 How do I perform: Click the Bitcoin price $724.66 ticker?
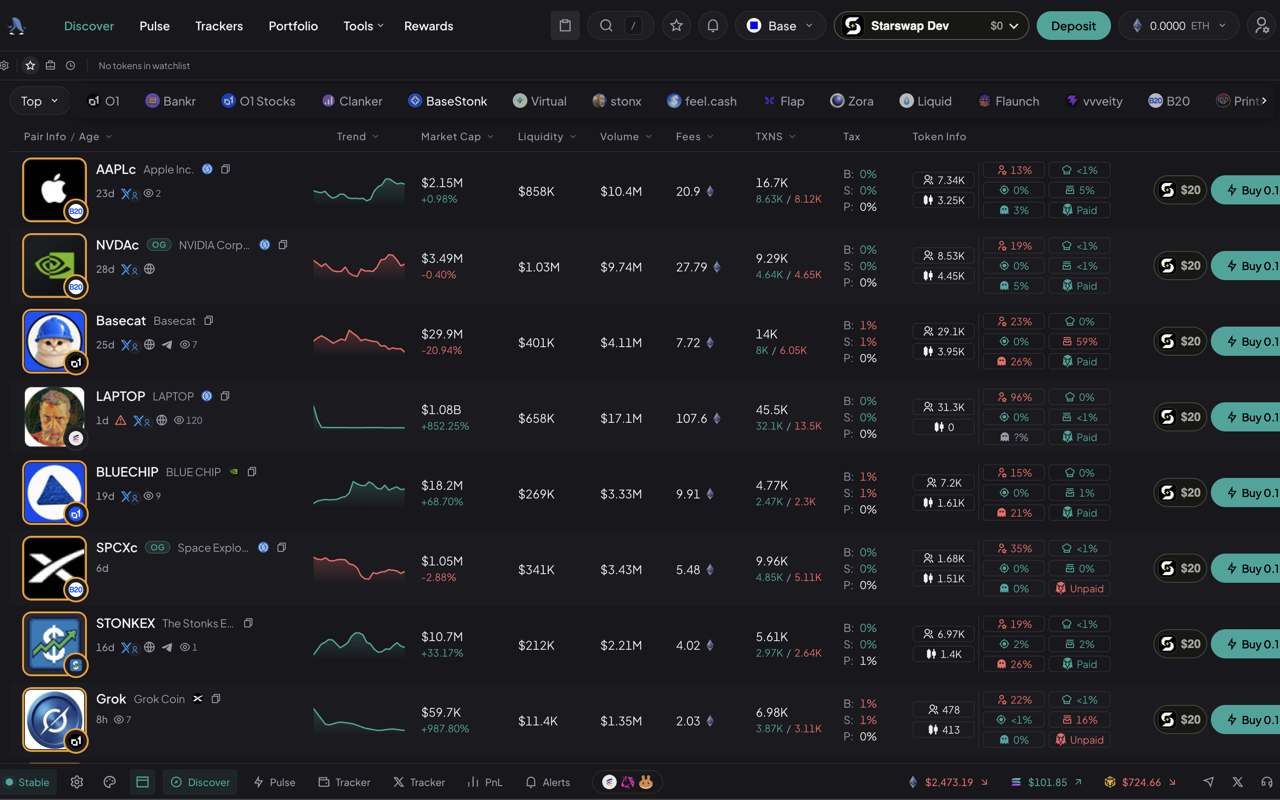[x=1140, y=782]
